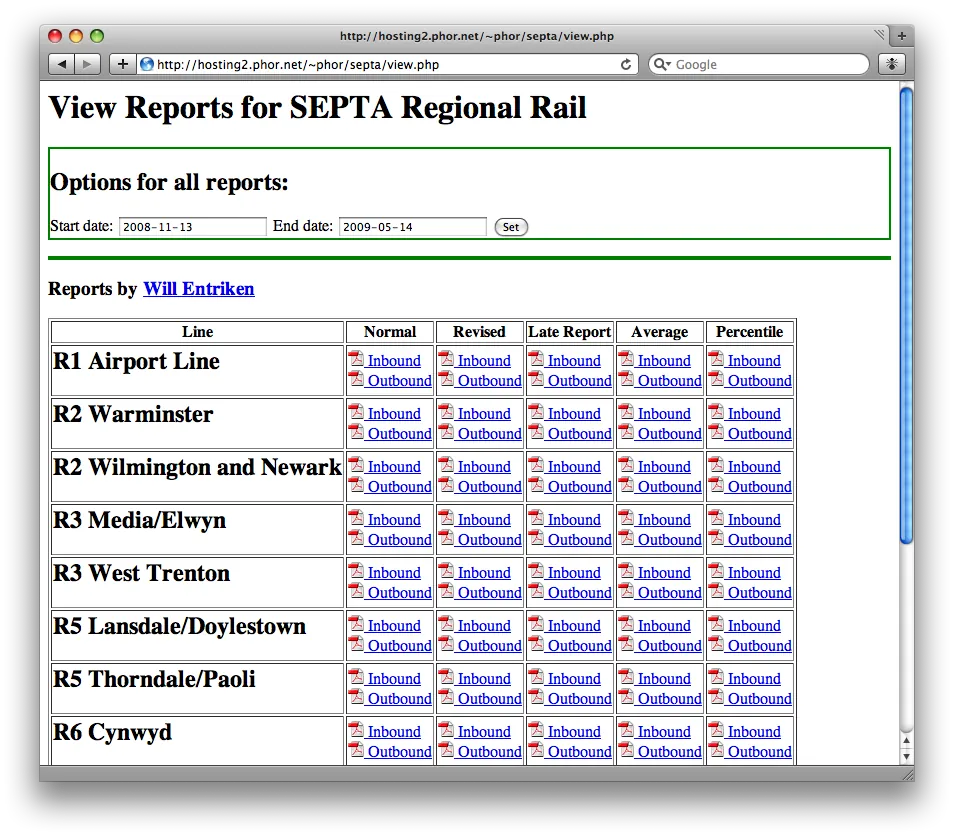The image size is (954, 836).
Task: Open R3 West Trenton Normal Inbound link
Action: (x=394, y=573)
